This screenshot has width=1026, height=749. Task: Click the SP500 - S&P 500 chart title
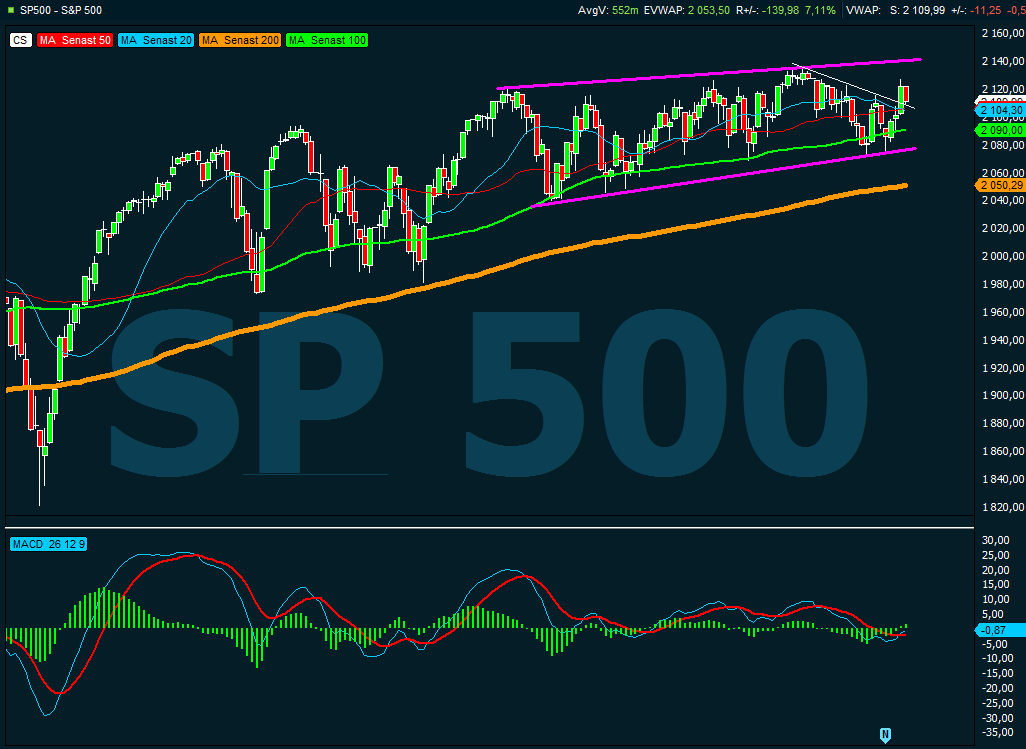(x=61, y=10)
